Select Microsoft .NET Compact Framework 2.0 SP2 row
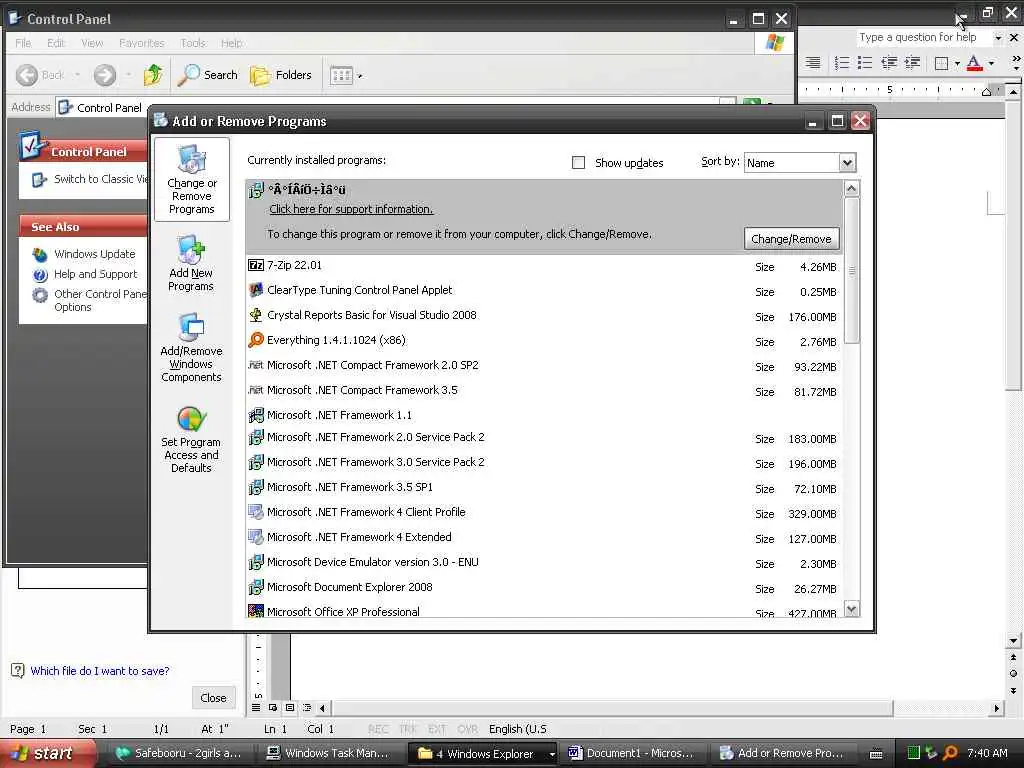 pos(544,366)
